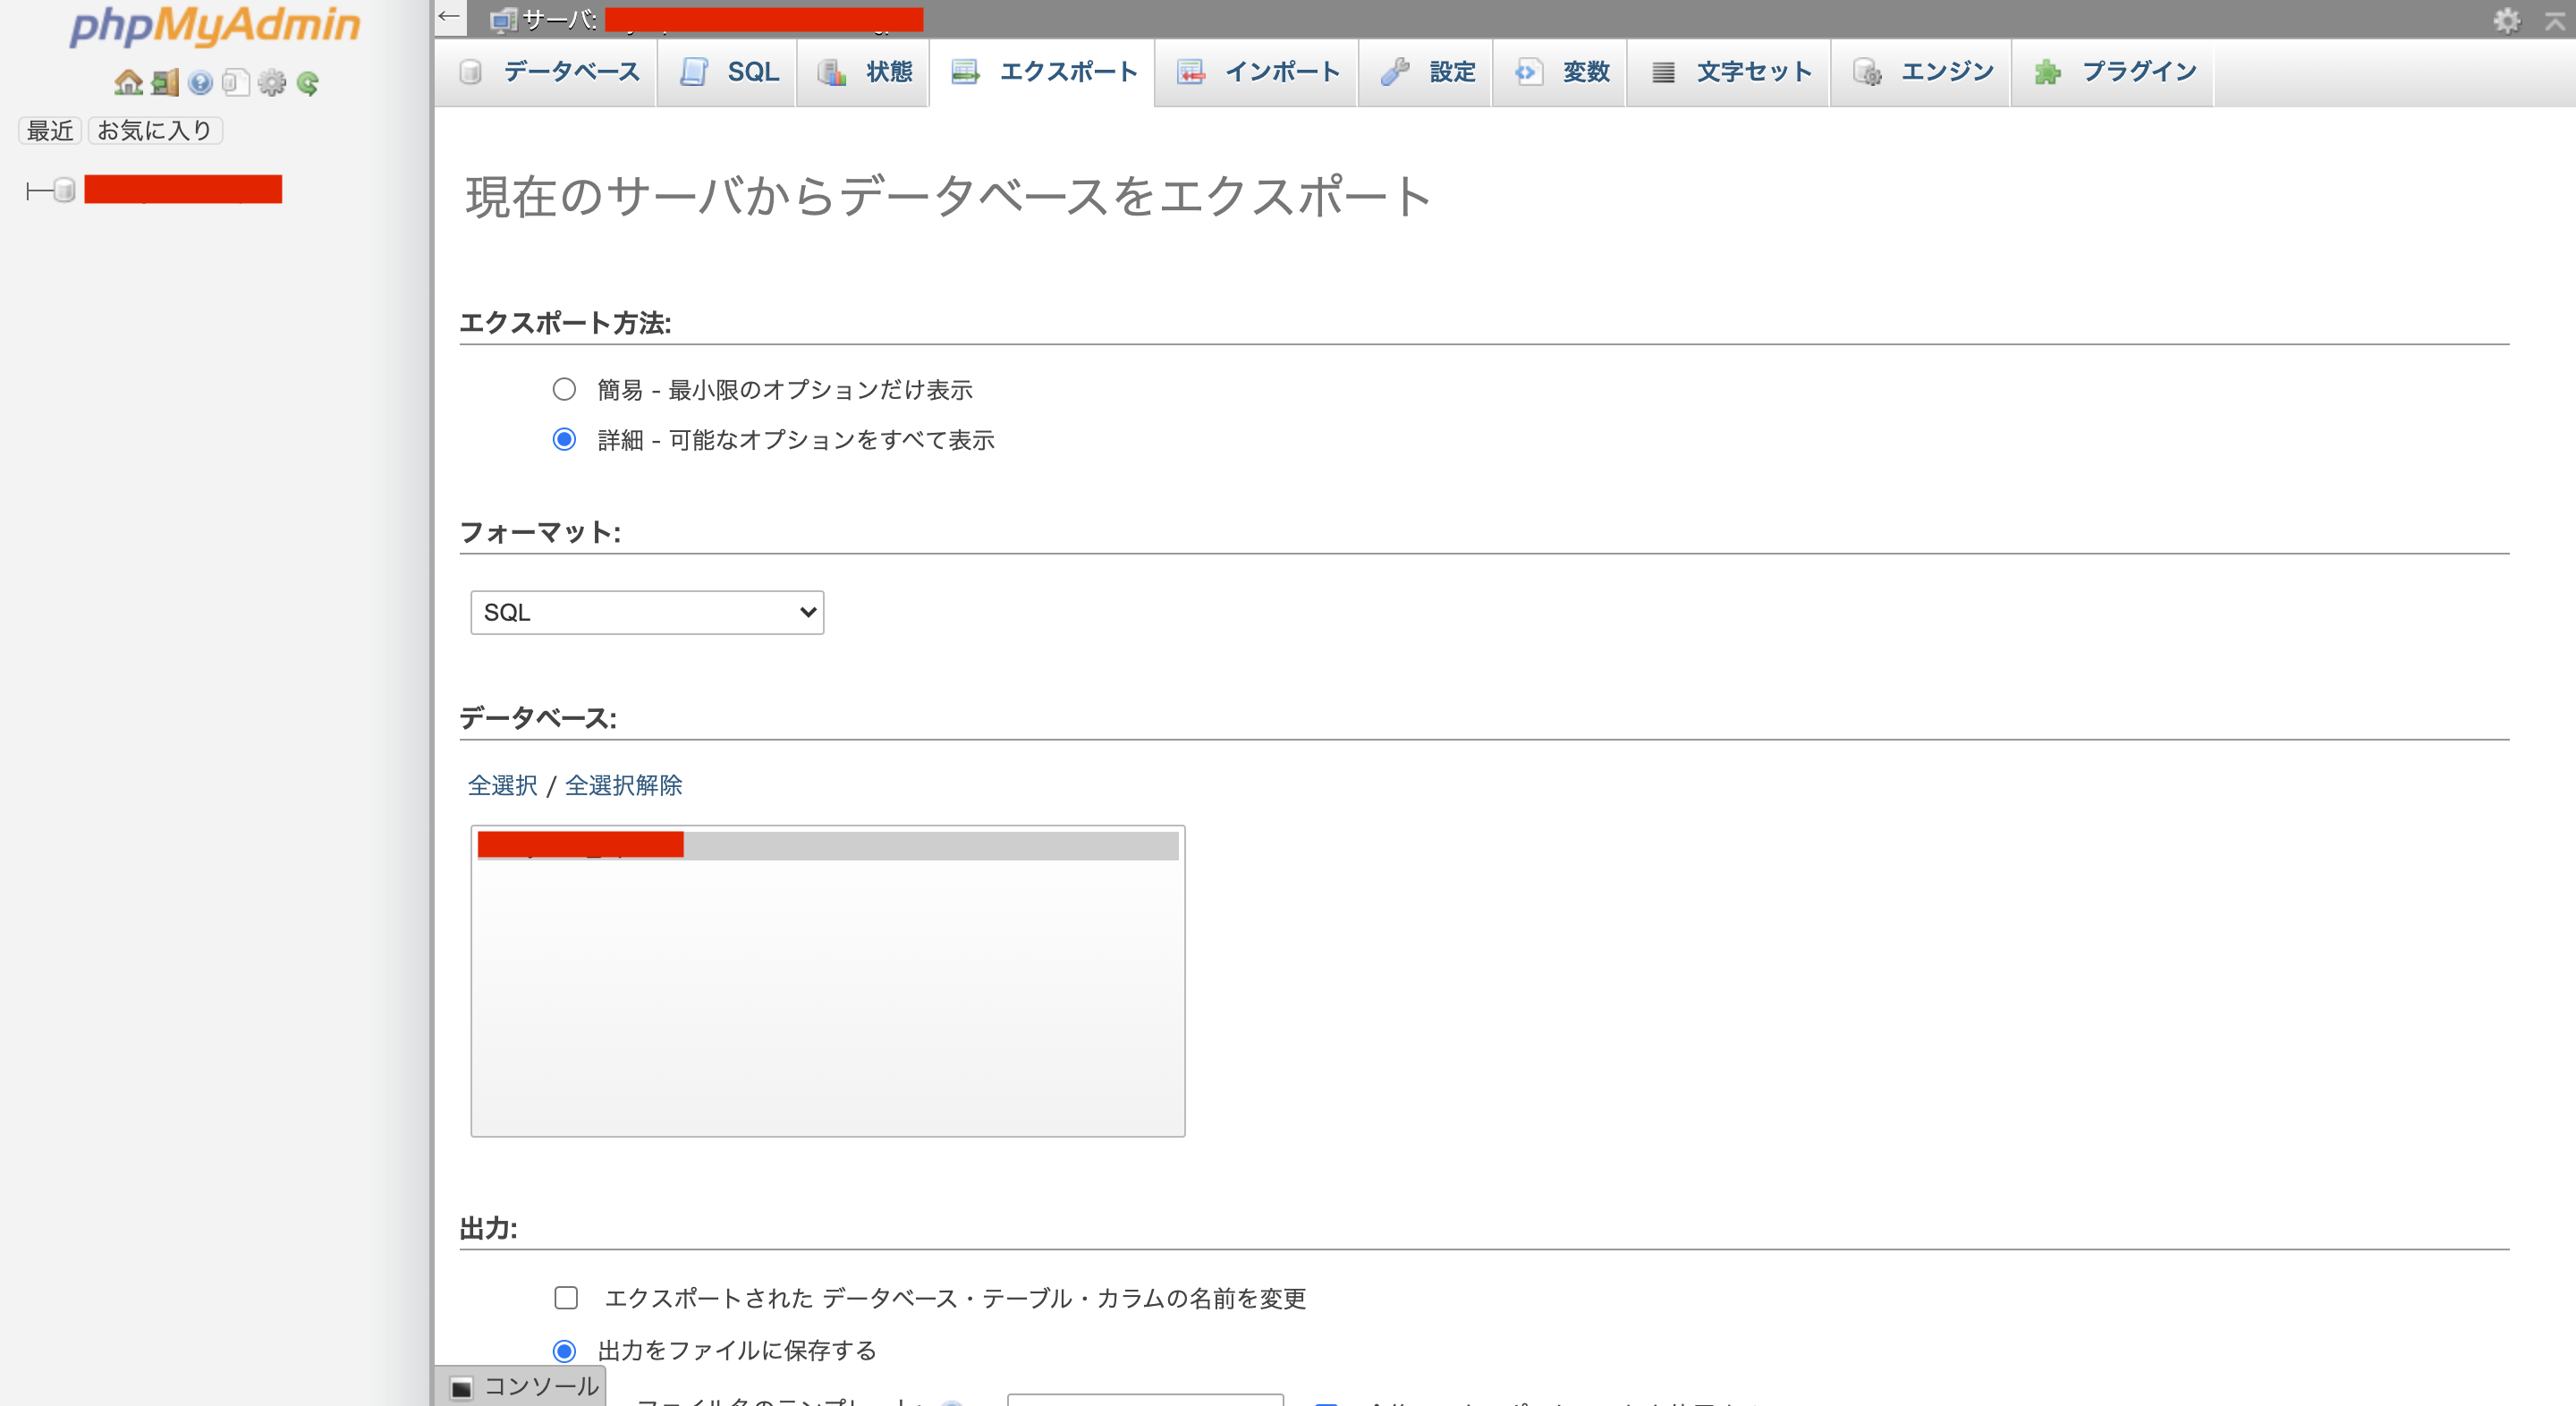
Task: Open the フォーマット SQL dropdown
Action: [646, 611]
